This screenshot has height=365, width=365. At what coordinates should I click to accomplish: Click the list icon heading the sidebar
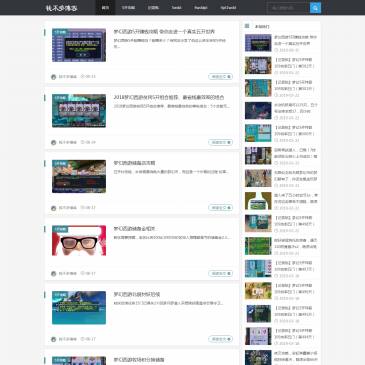point(247,26)
